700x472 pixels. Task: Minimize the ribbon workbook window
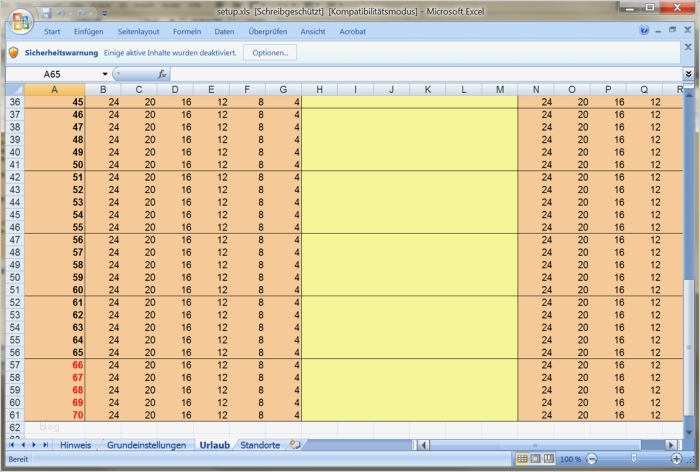(658, 31)
